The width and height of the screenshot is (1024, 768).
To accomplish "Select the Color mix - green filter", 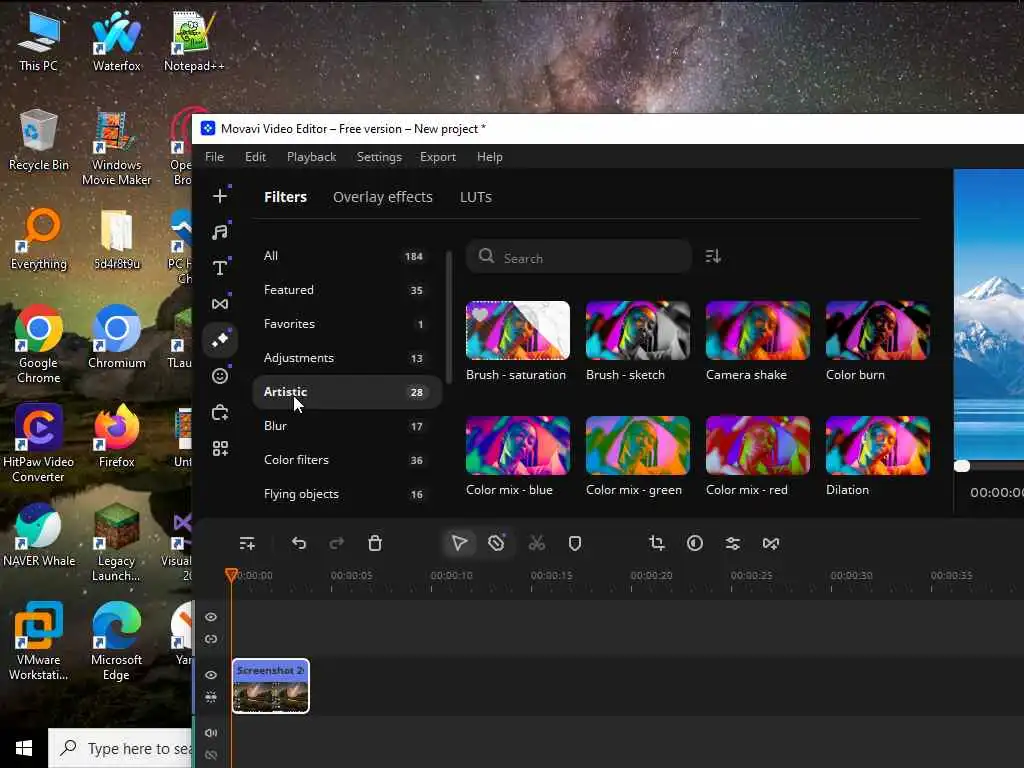I will (637, 445).
